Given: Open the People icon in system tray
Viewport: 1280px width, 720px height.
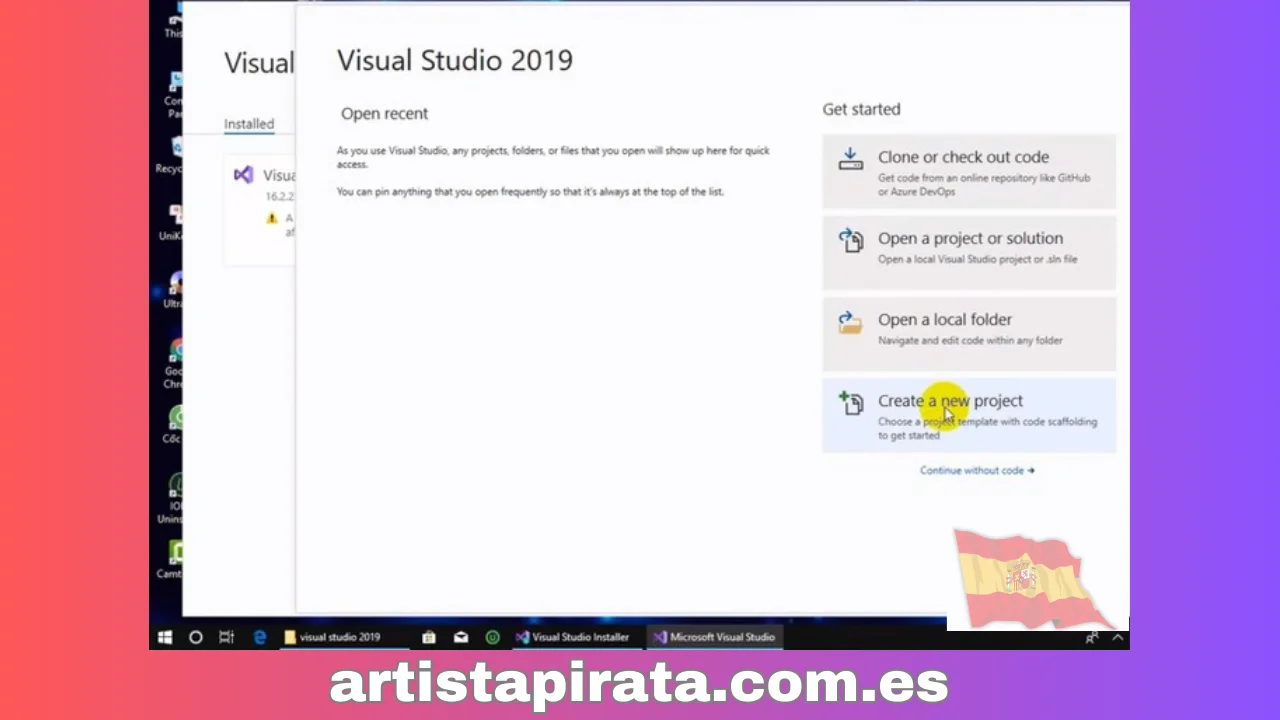Looking at the screenshot, I should coord(1093,638).
